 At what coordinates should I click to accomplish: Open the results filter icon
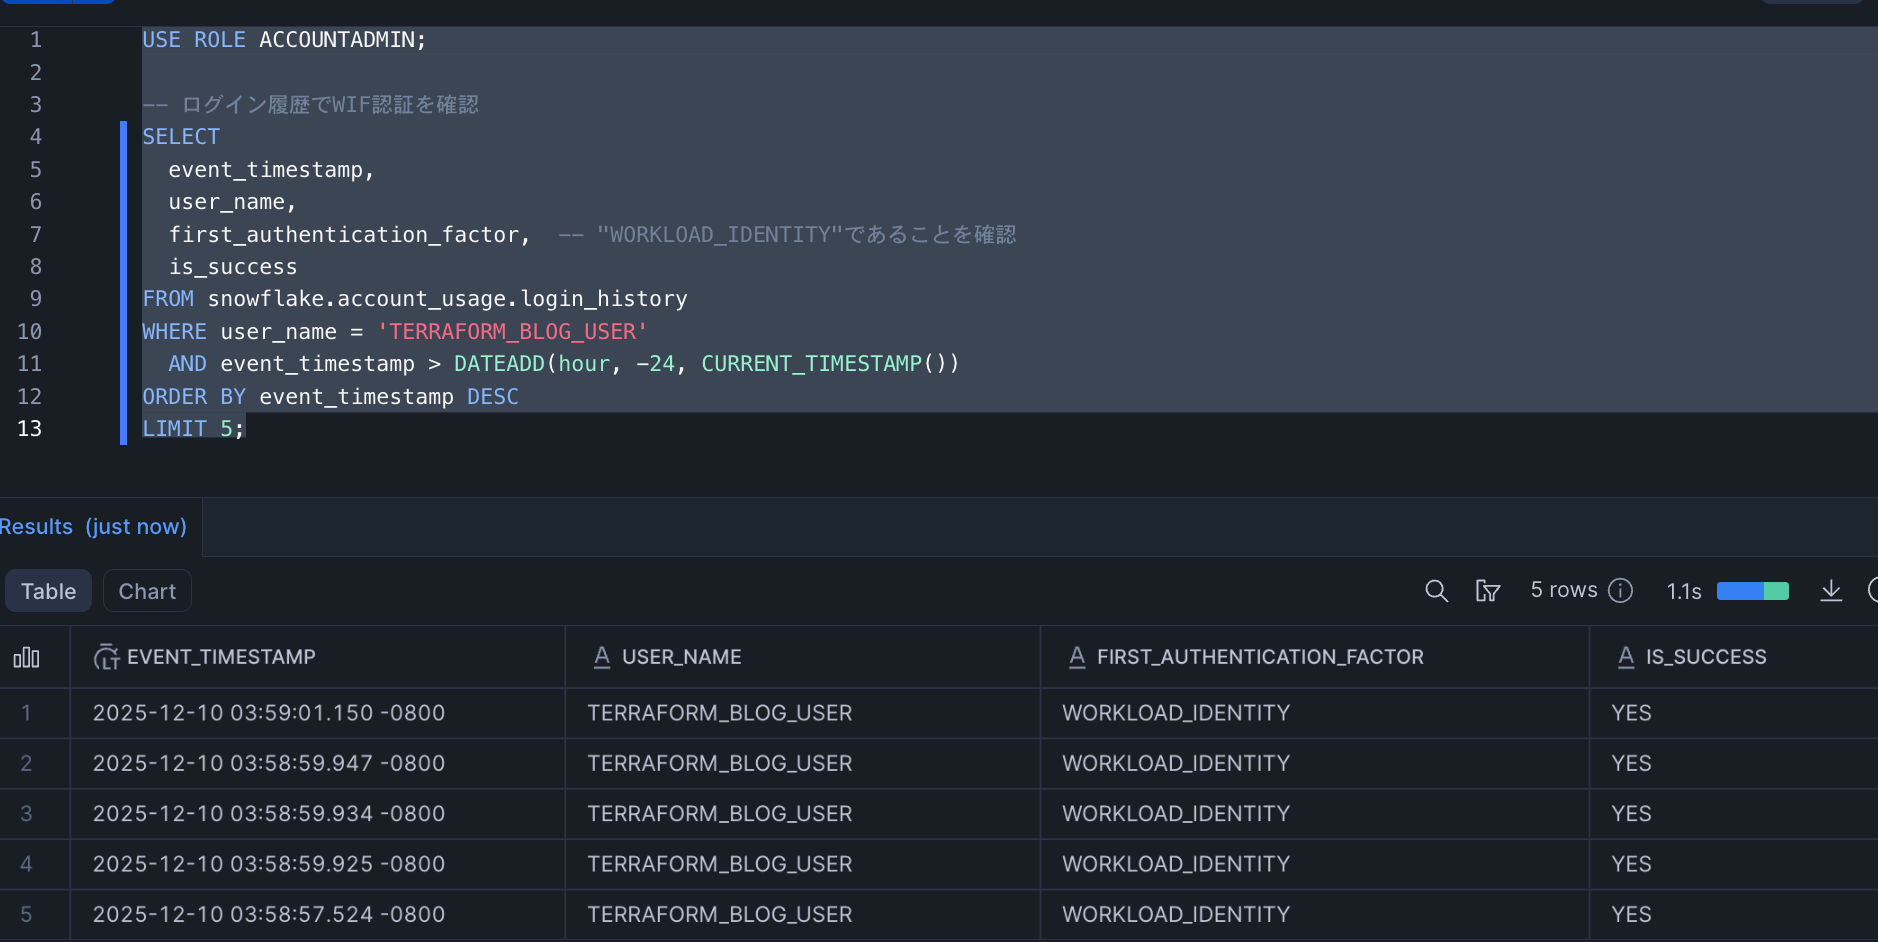pos(1487,591)
